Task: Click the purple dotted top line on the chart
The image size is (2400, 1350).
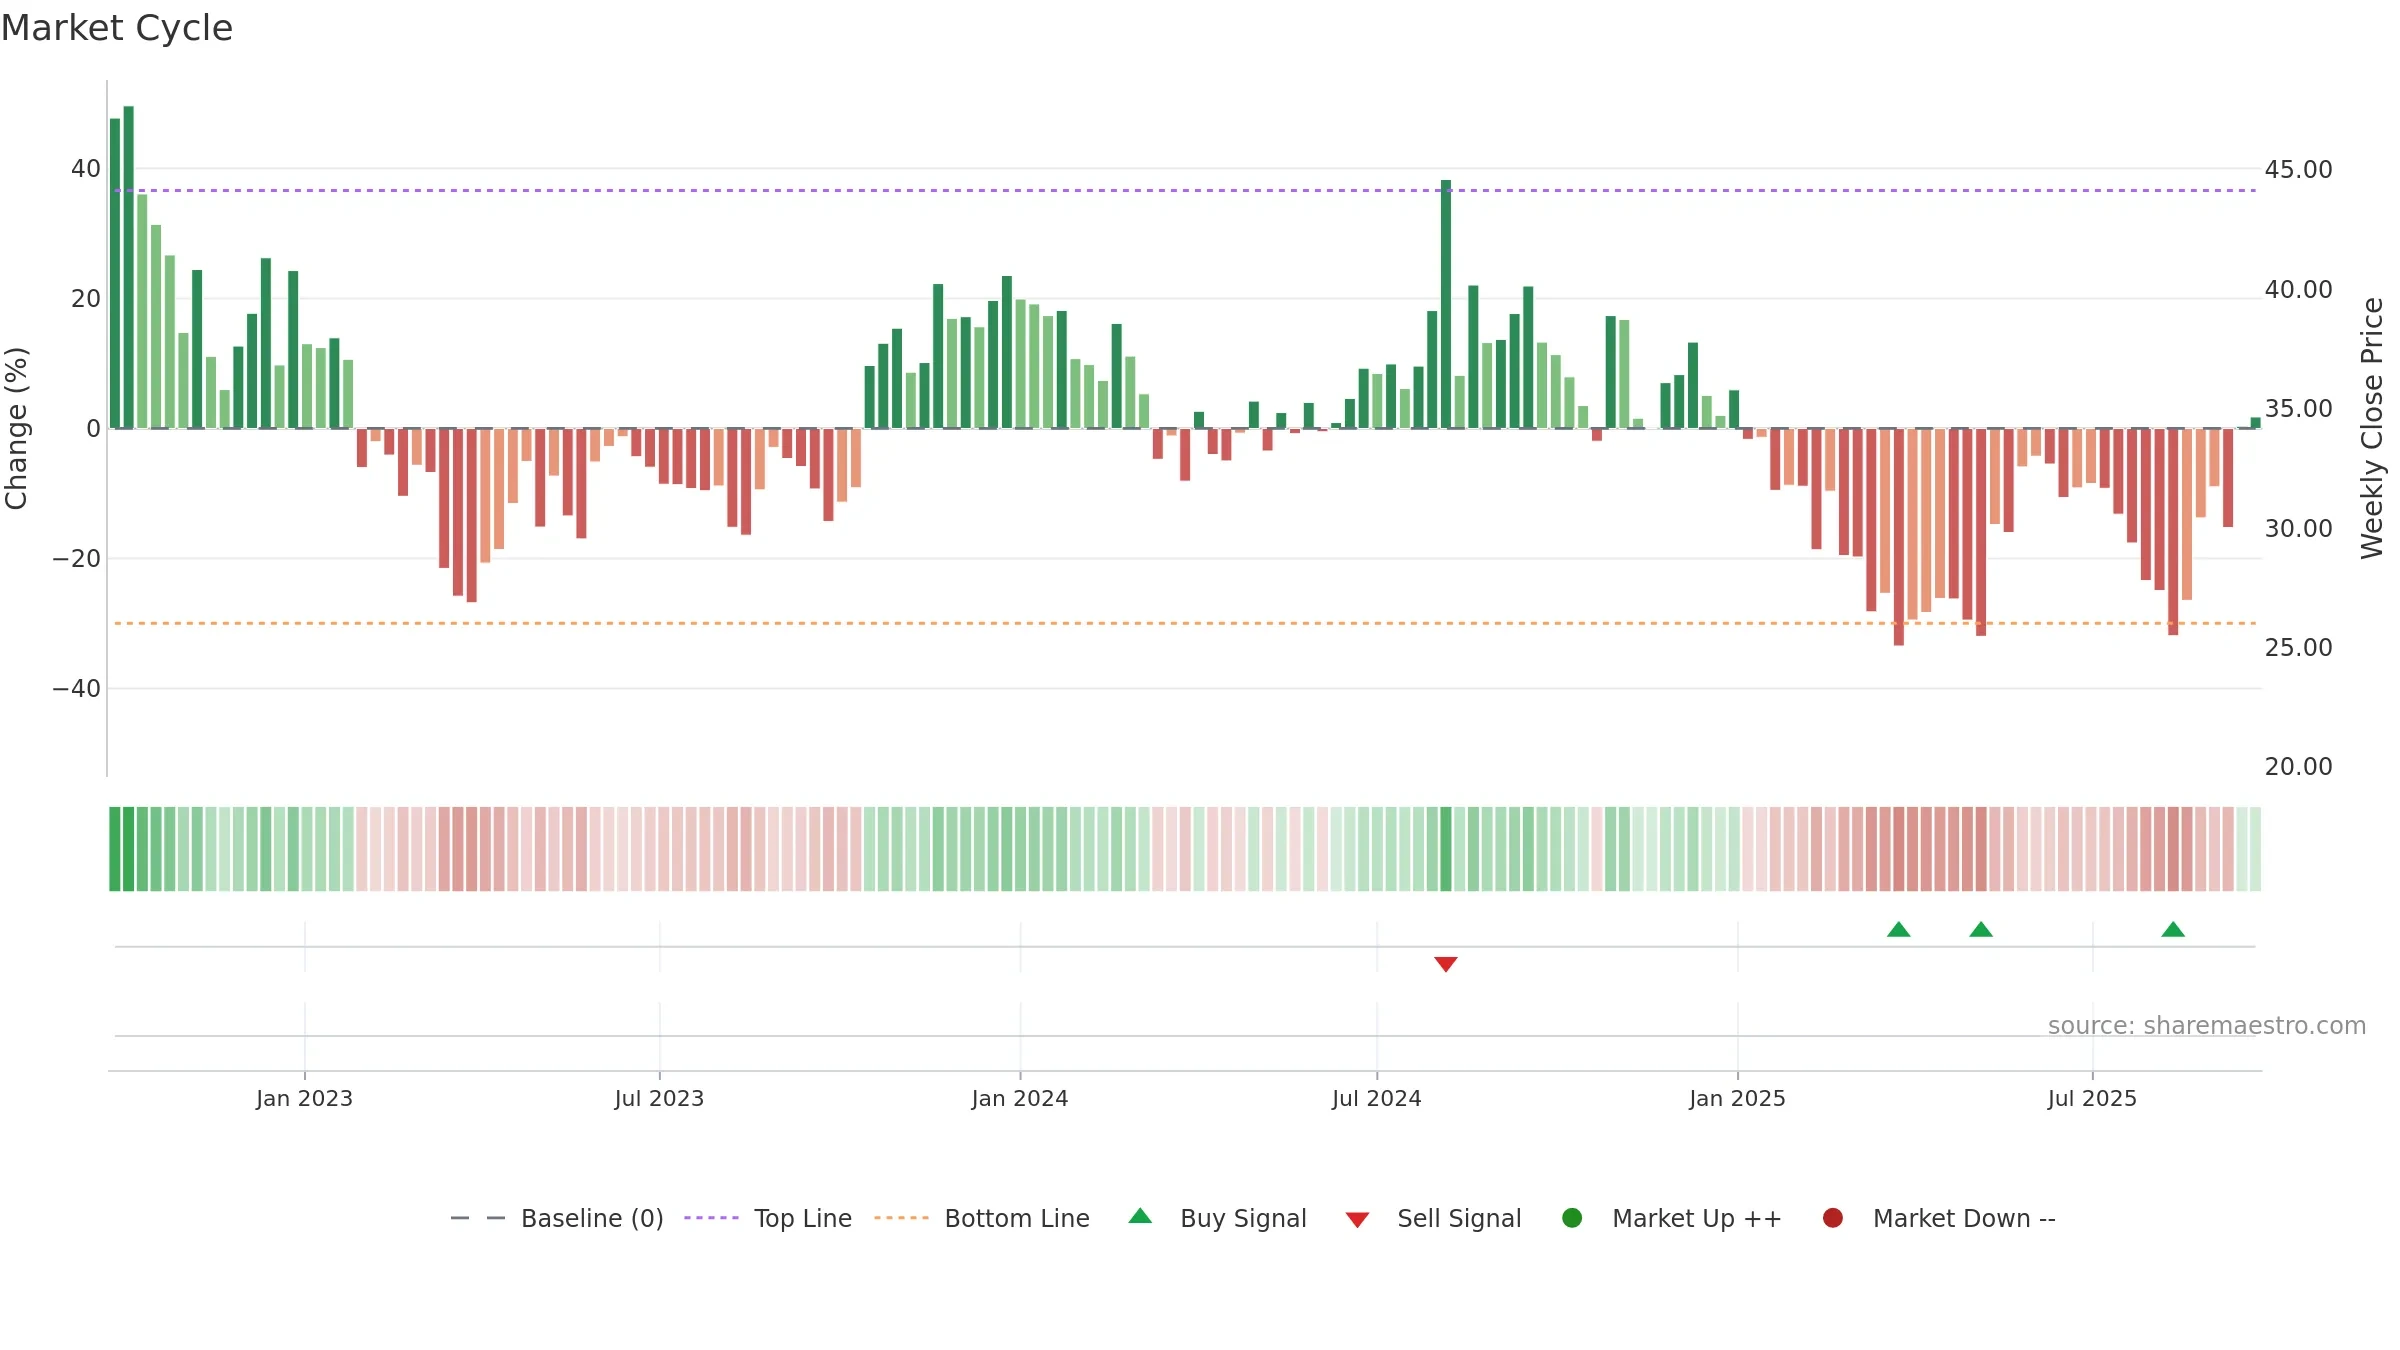Action: coord(1185,190)
